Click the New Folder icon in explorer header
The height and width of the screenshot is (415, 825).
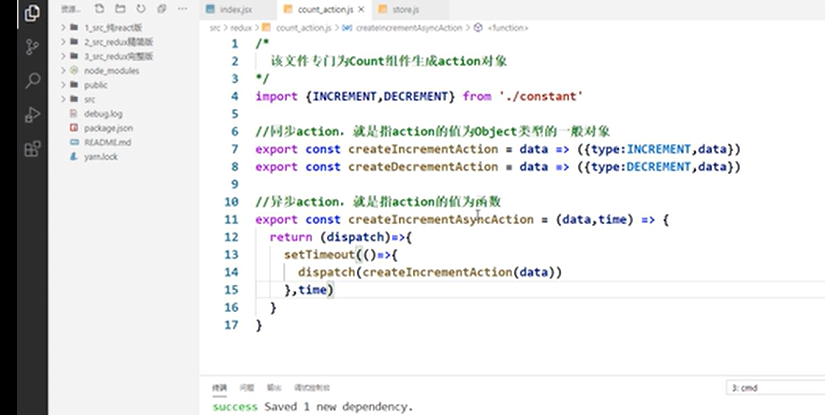click(120, 9)
